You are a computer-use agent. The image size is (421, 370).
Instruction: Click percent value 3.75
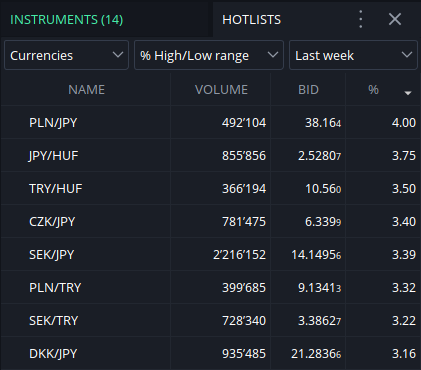click(404, 156)
